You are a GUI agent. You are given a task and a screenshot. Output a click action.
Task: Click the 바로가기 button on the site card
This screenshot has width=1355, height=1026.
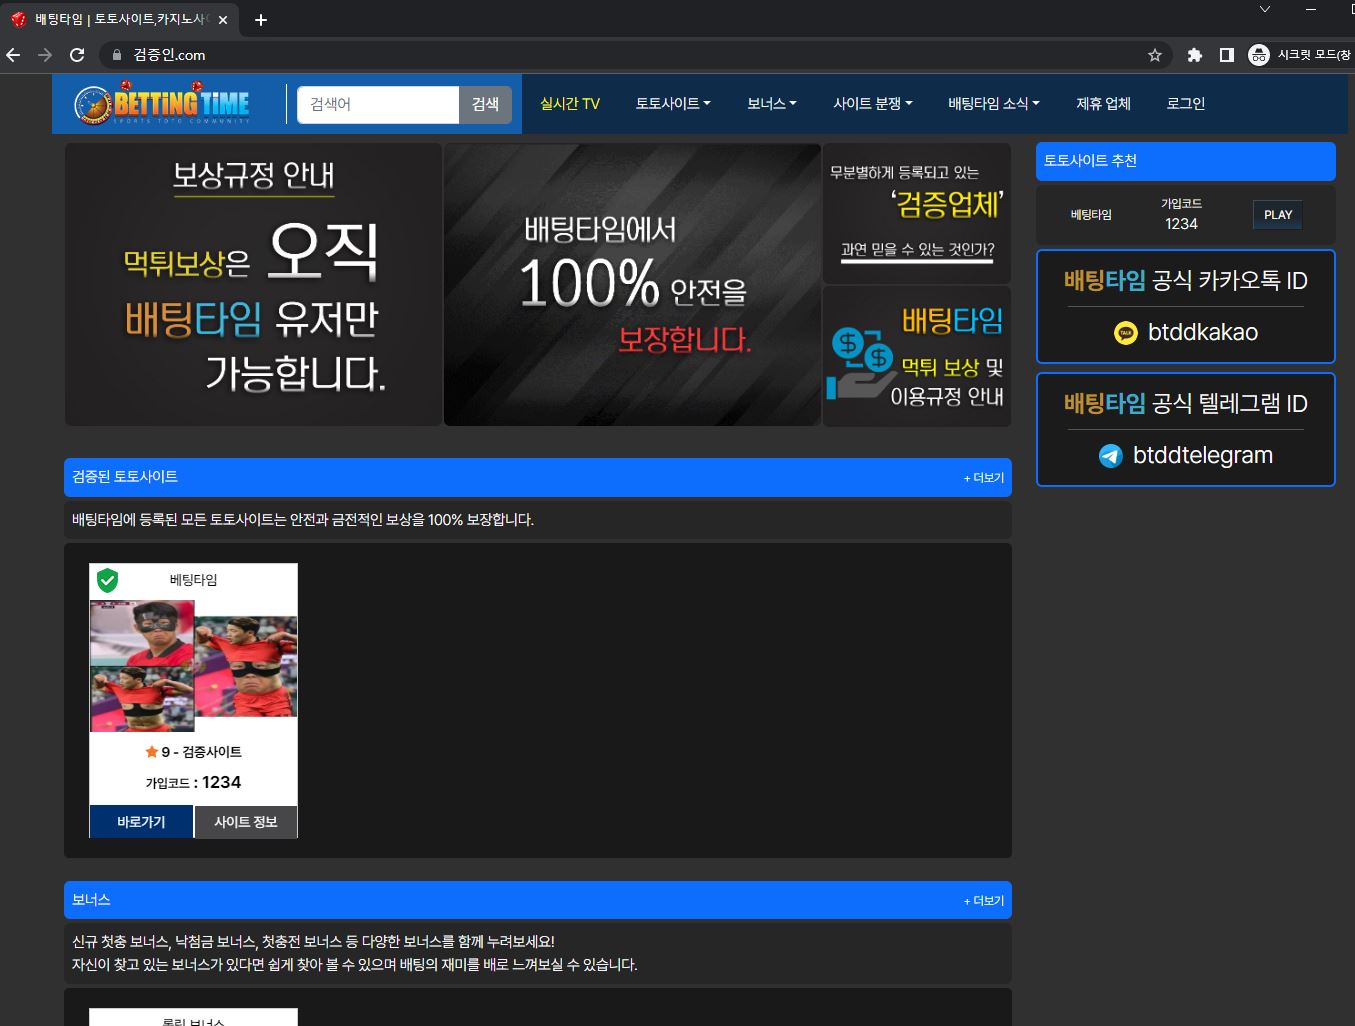[x=141, y=822]
